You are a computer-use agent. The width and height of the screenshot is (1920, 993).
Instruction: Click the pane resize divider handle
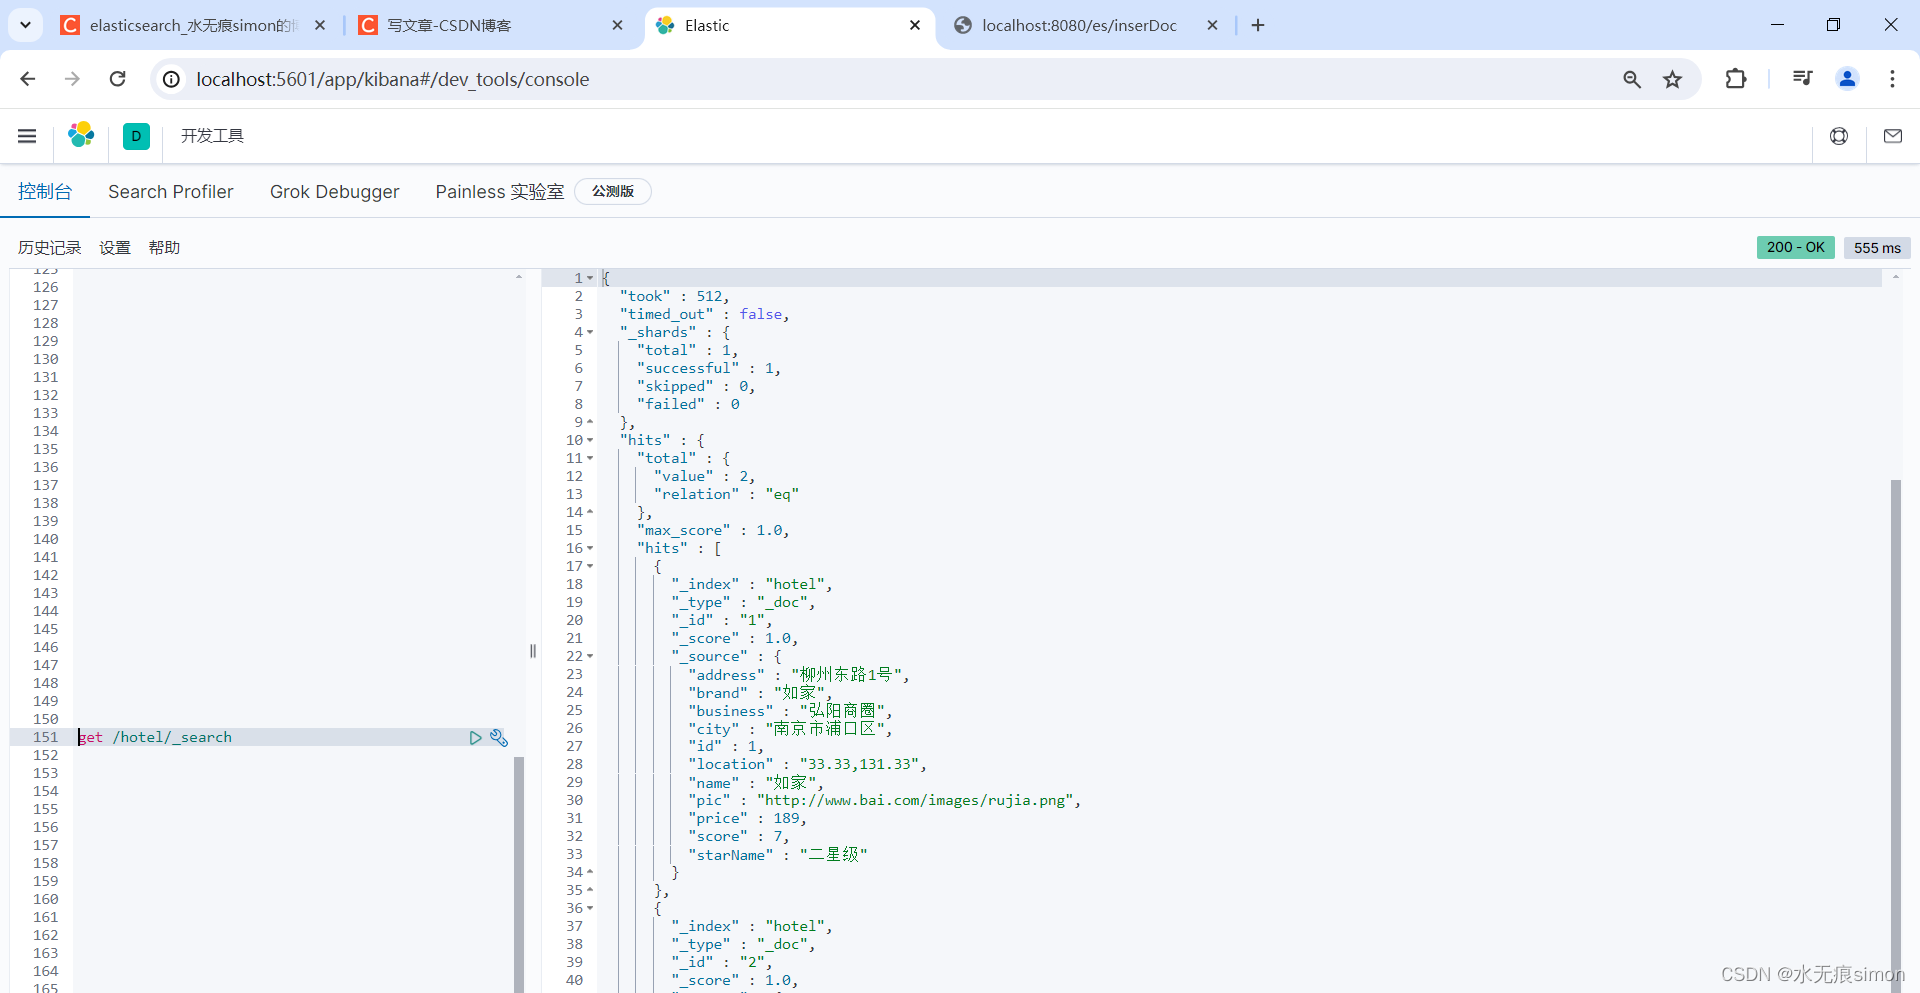533,651
